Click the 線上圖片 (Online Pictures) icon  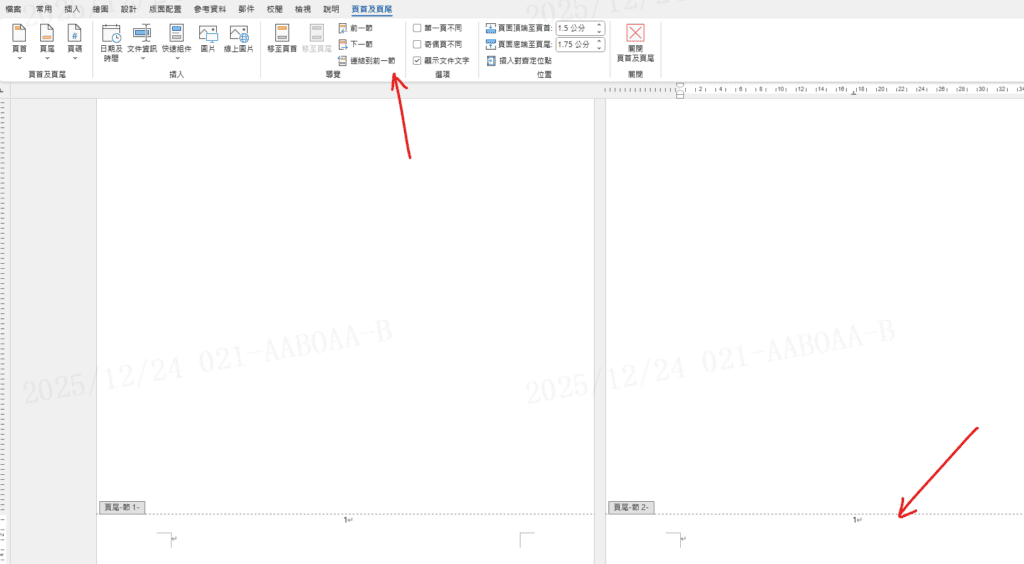(x=240, y=38)
